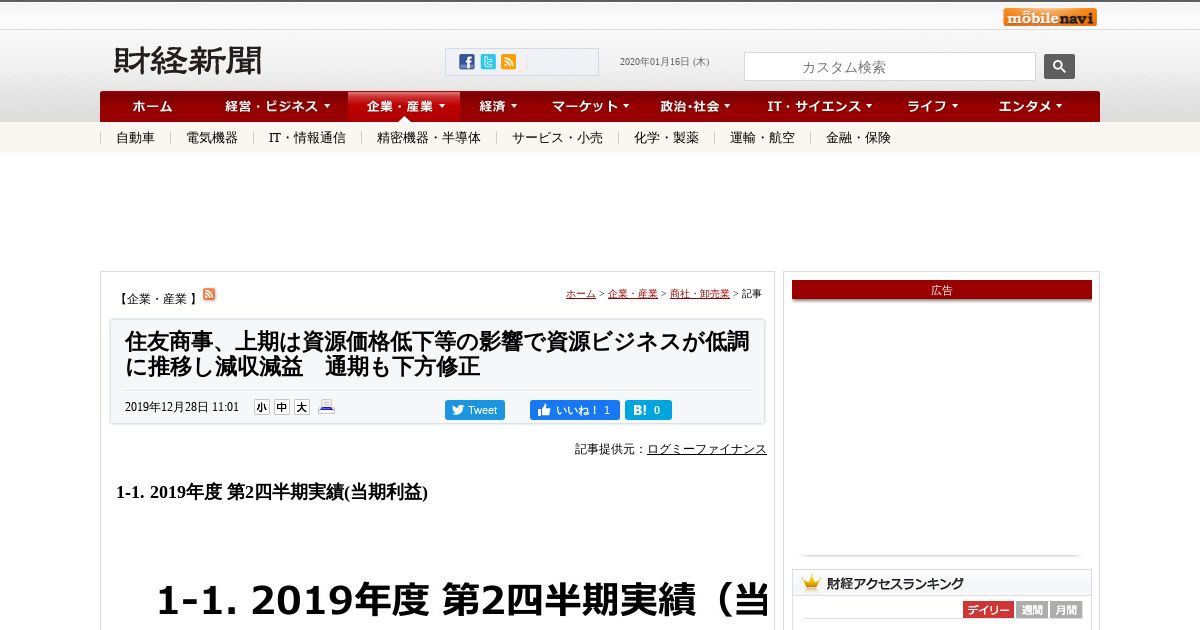Viewport: 1200px width, 630px height.
Task: Click the カスタム検索 search field
Action: point(890,67)
